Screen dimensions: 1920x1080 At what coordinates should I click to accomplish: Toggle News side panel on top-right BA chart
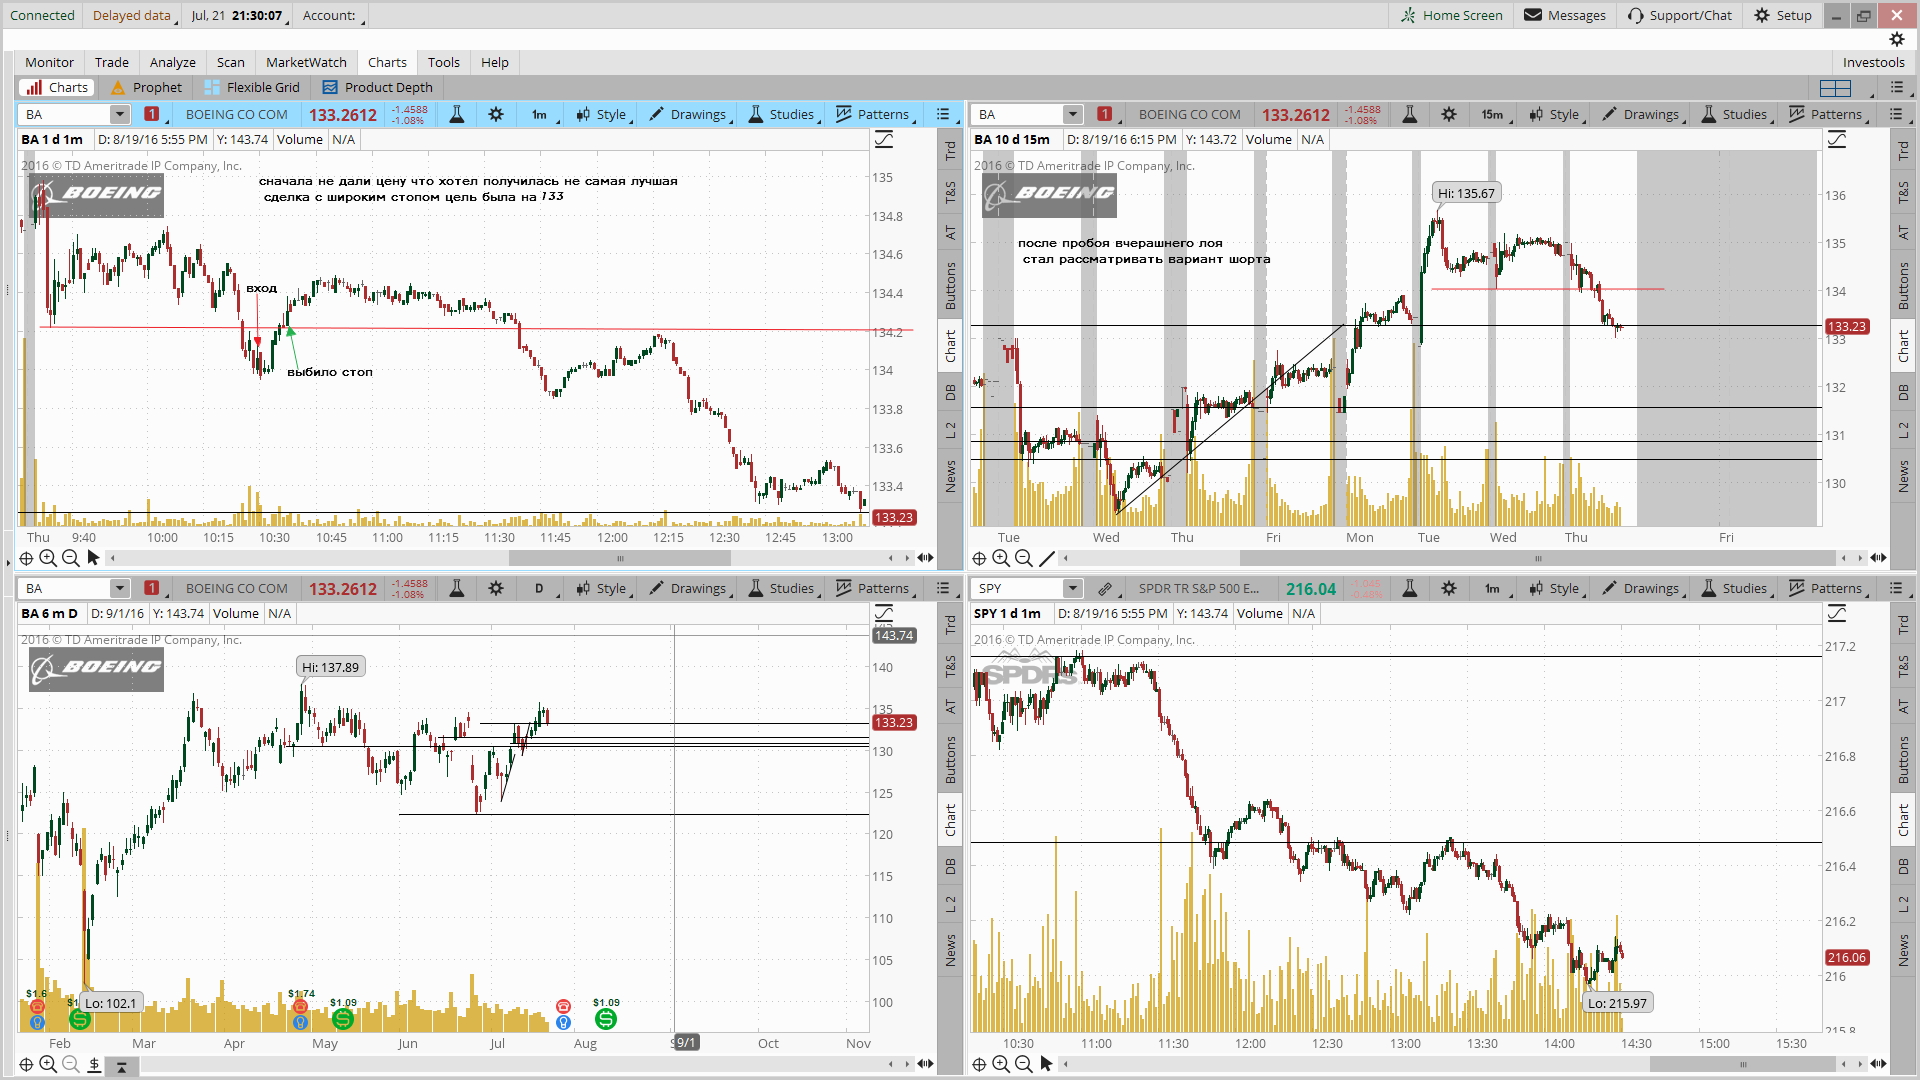pos(1903,476)
